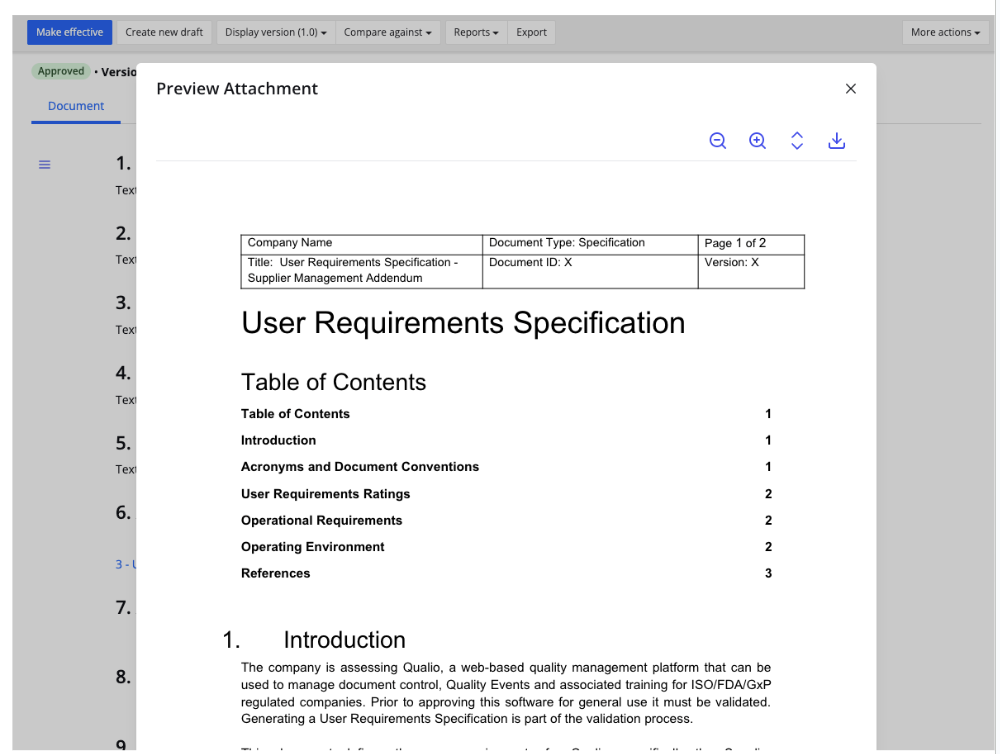Close the Preview Attachment dialog
Image resolution: width=1000 pixels, height=754 pixels.
pos(851,89)
